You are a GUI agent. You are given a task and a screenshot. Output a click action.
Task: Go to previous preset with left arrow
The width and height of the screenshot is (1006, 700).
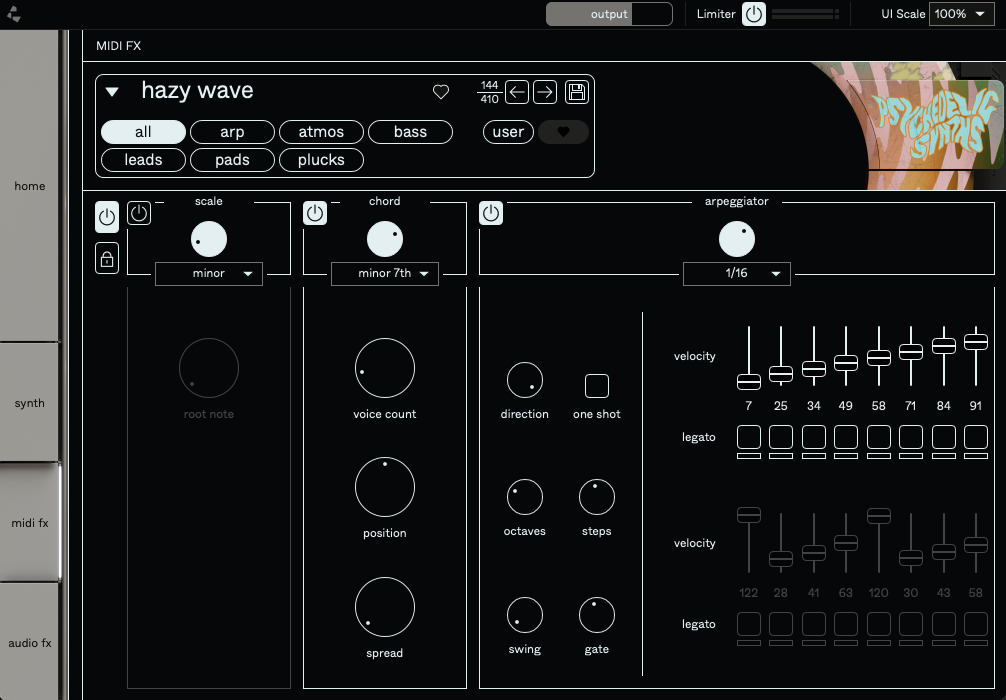(x=517, y=92)
